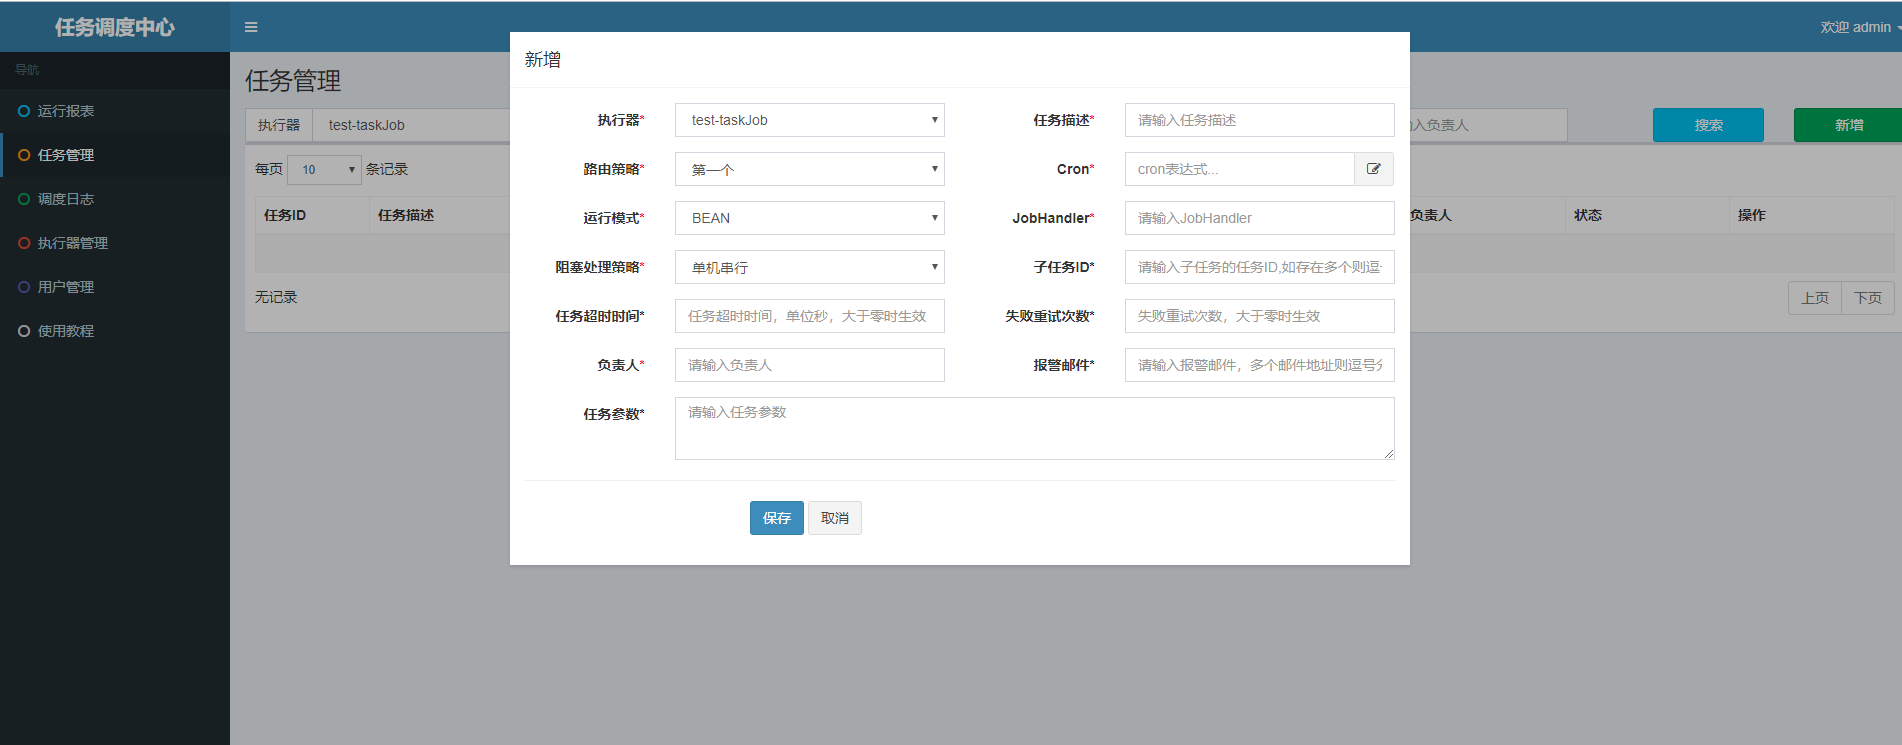Open 运行报表 in the sidebar

click(115, 111)
